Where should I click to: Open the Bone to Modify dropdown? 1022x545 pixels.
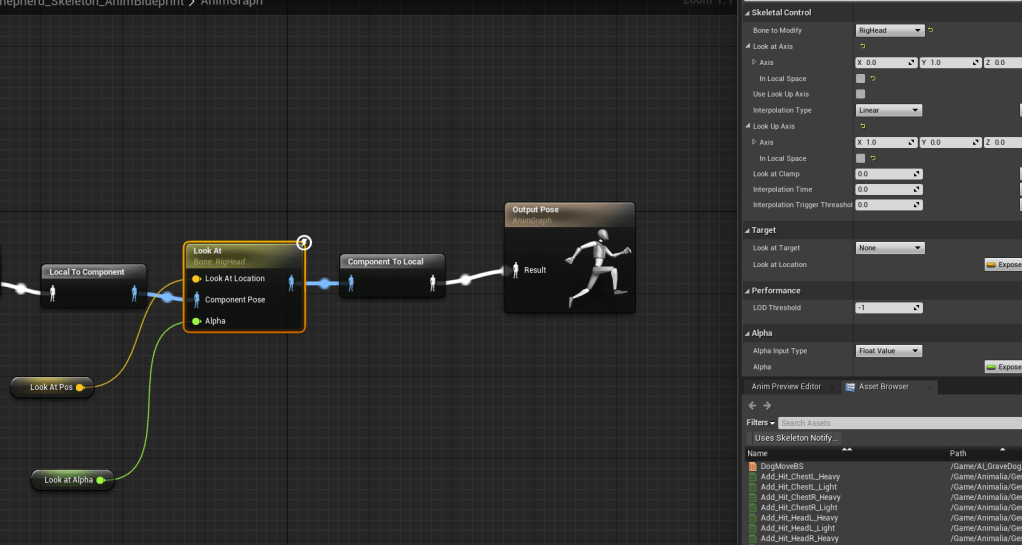tap(889, 30)
